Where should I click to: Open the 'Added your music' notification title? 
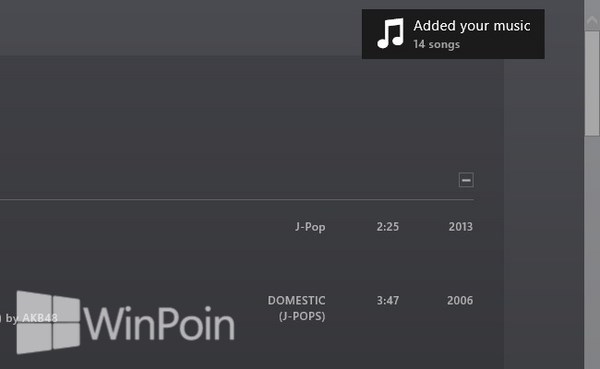click(472, 26)
